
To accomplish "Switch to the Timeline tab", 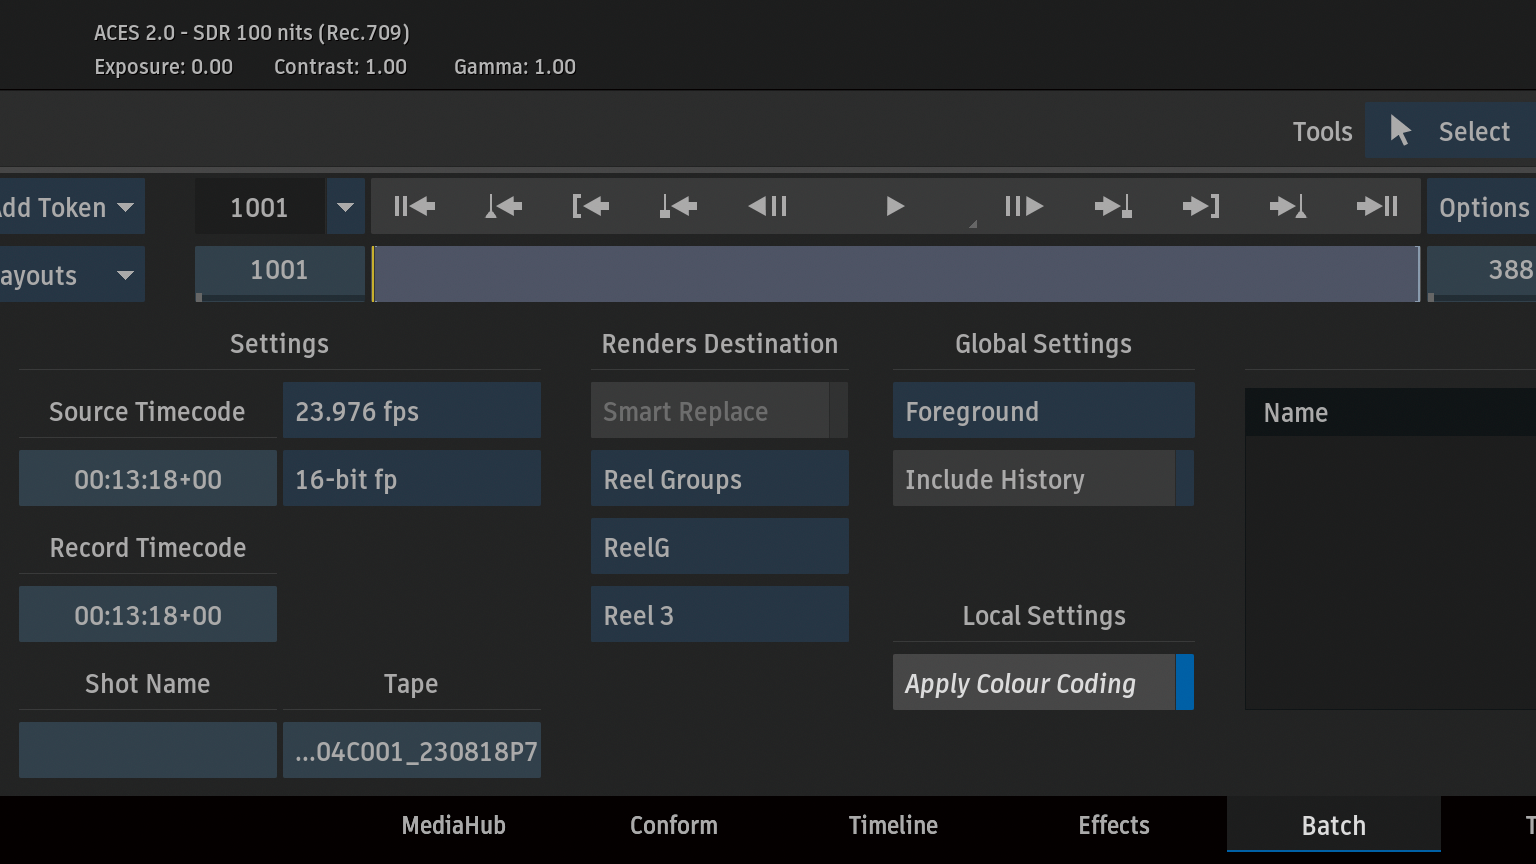I will (893, 825).
